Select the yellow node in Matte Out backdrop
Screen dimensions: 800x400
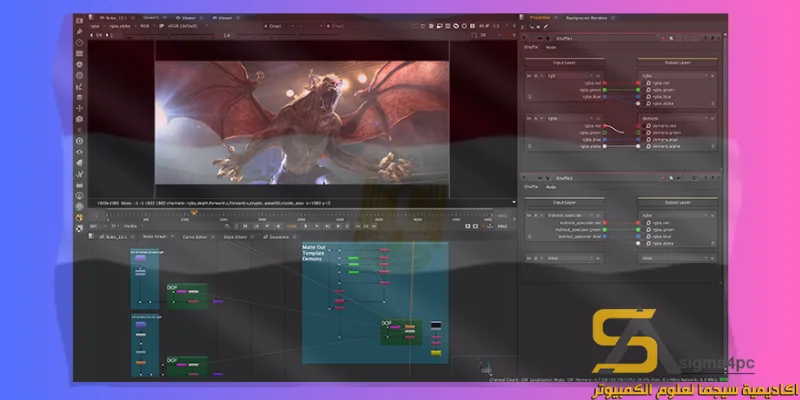[436, 353]
